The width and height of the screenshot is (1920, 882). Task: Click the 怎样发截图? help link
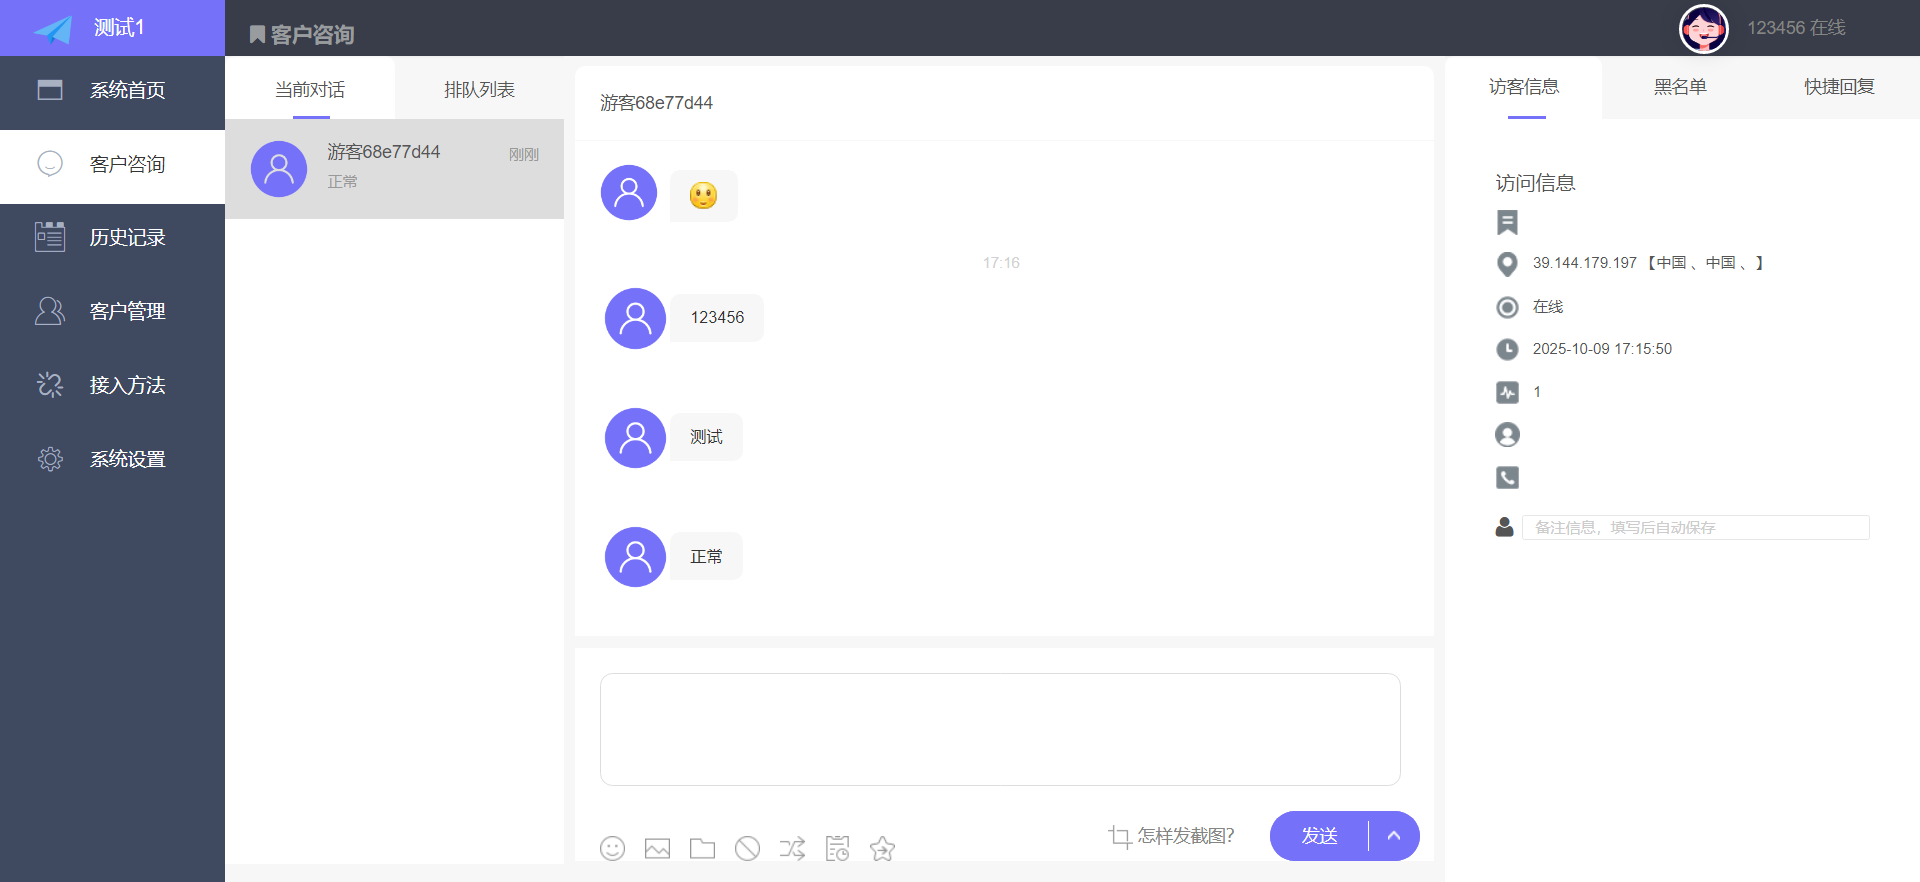pos(1185,836)
